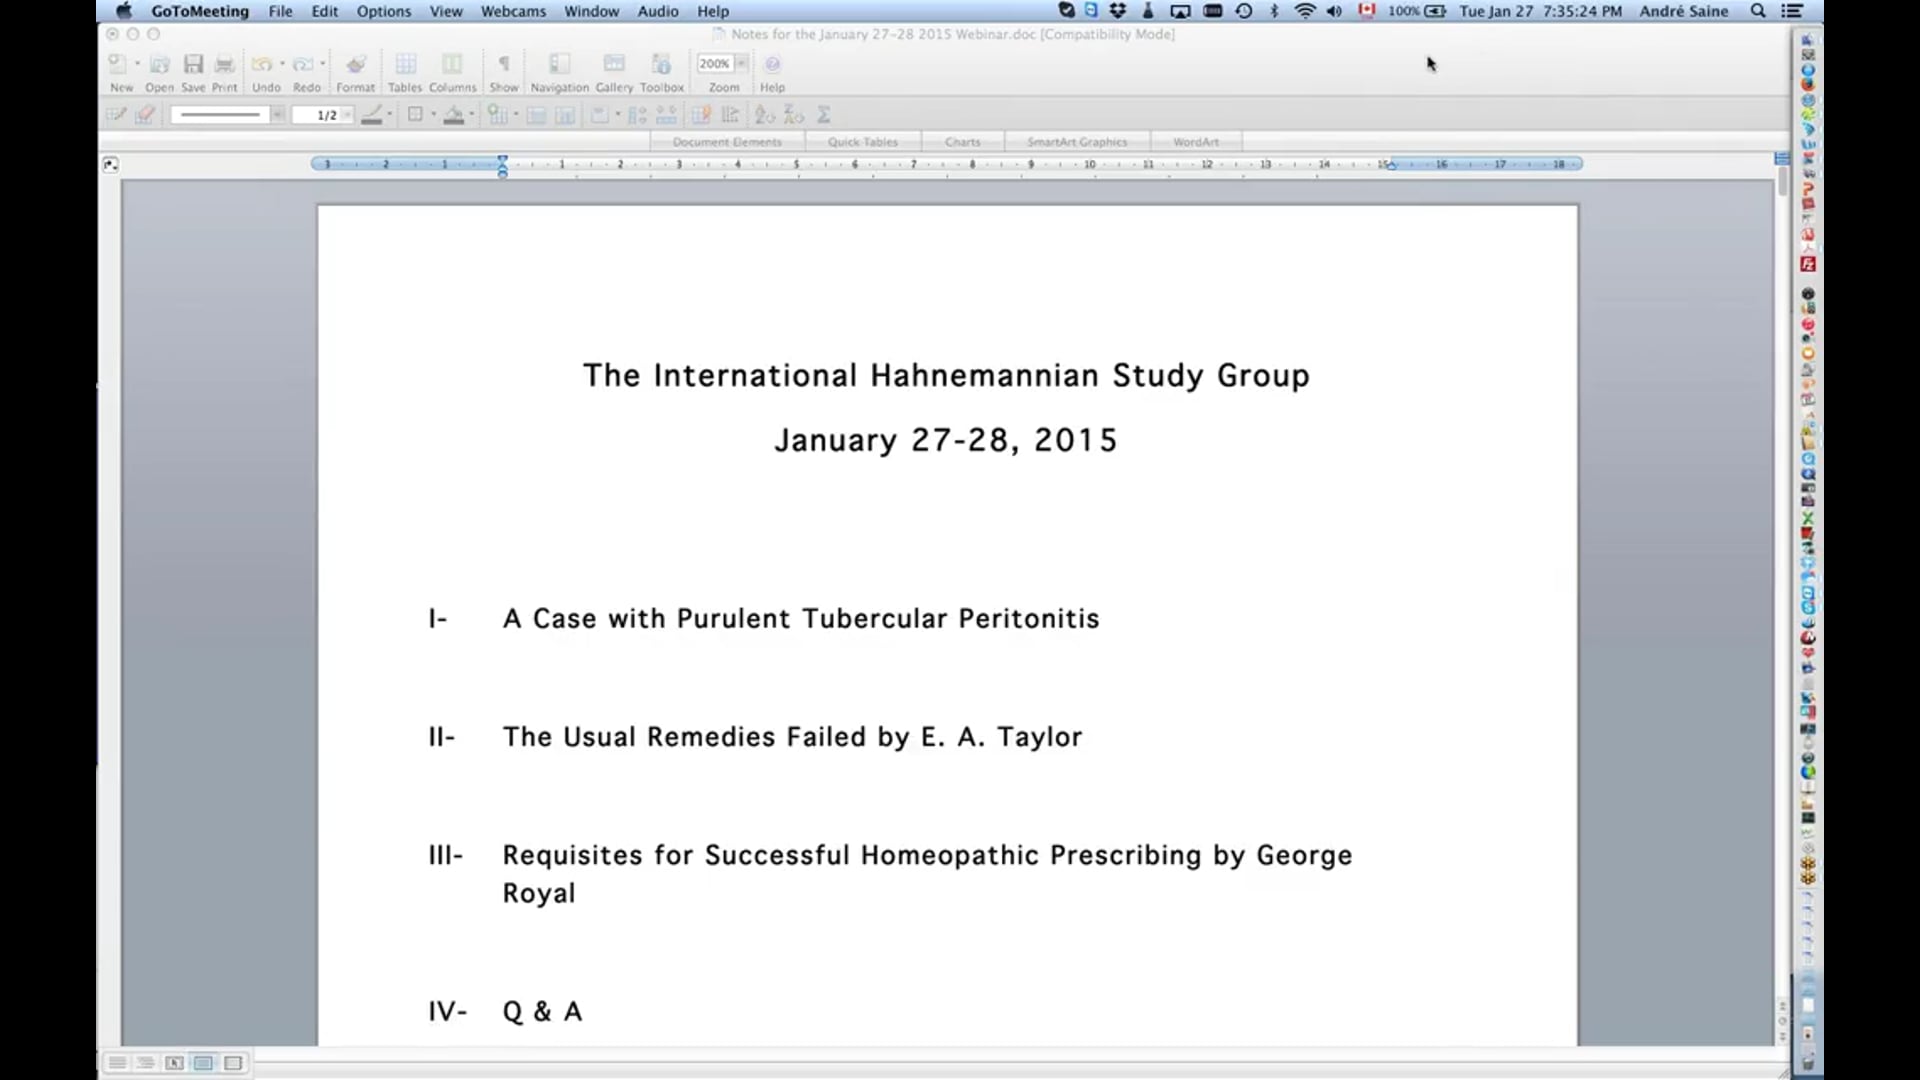Viewport: 1920px width, 1080px height.
Task: Click the Columns toolbar button
Action: [452, 63]
